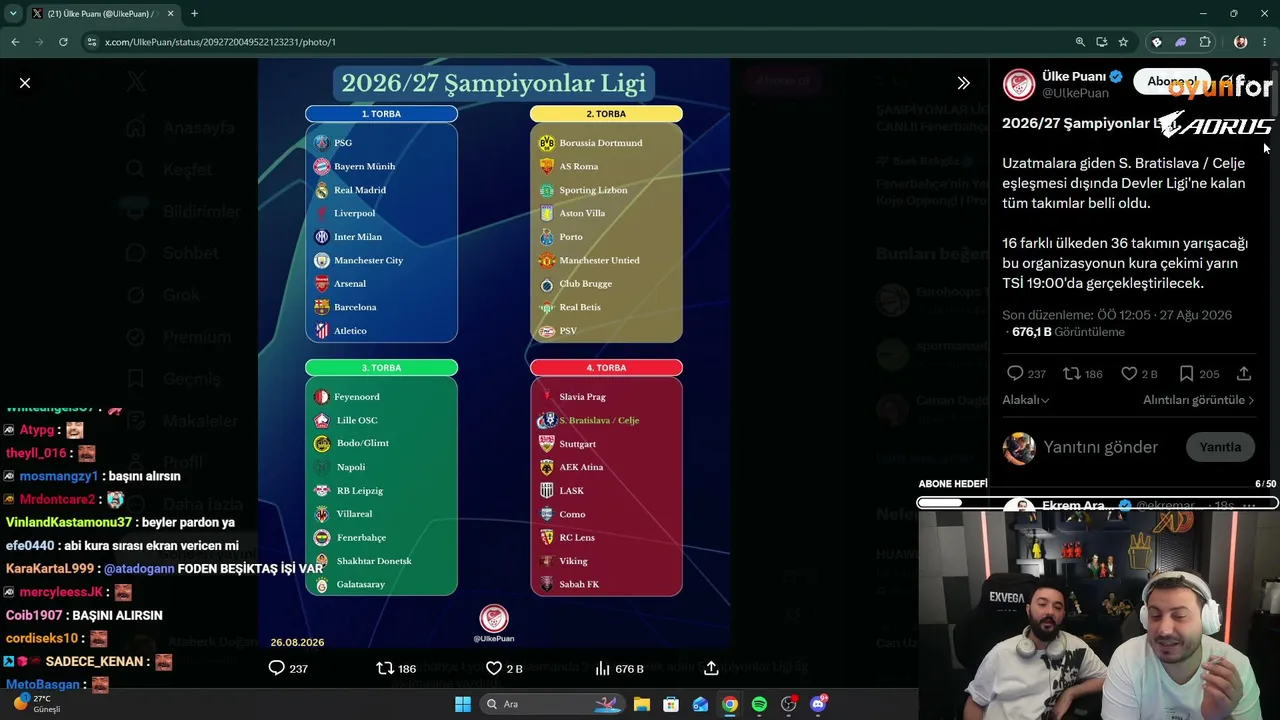Click the ABONE HEDEFİ progress bar
1280x720 pixels.
click(x=1098, y=503)
